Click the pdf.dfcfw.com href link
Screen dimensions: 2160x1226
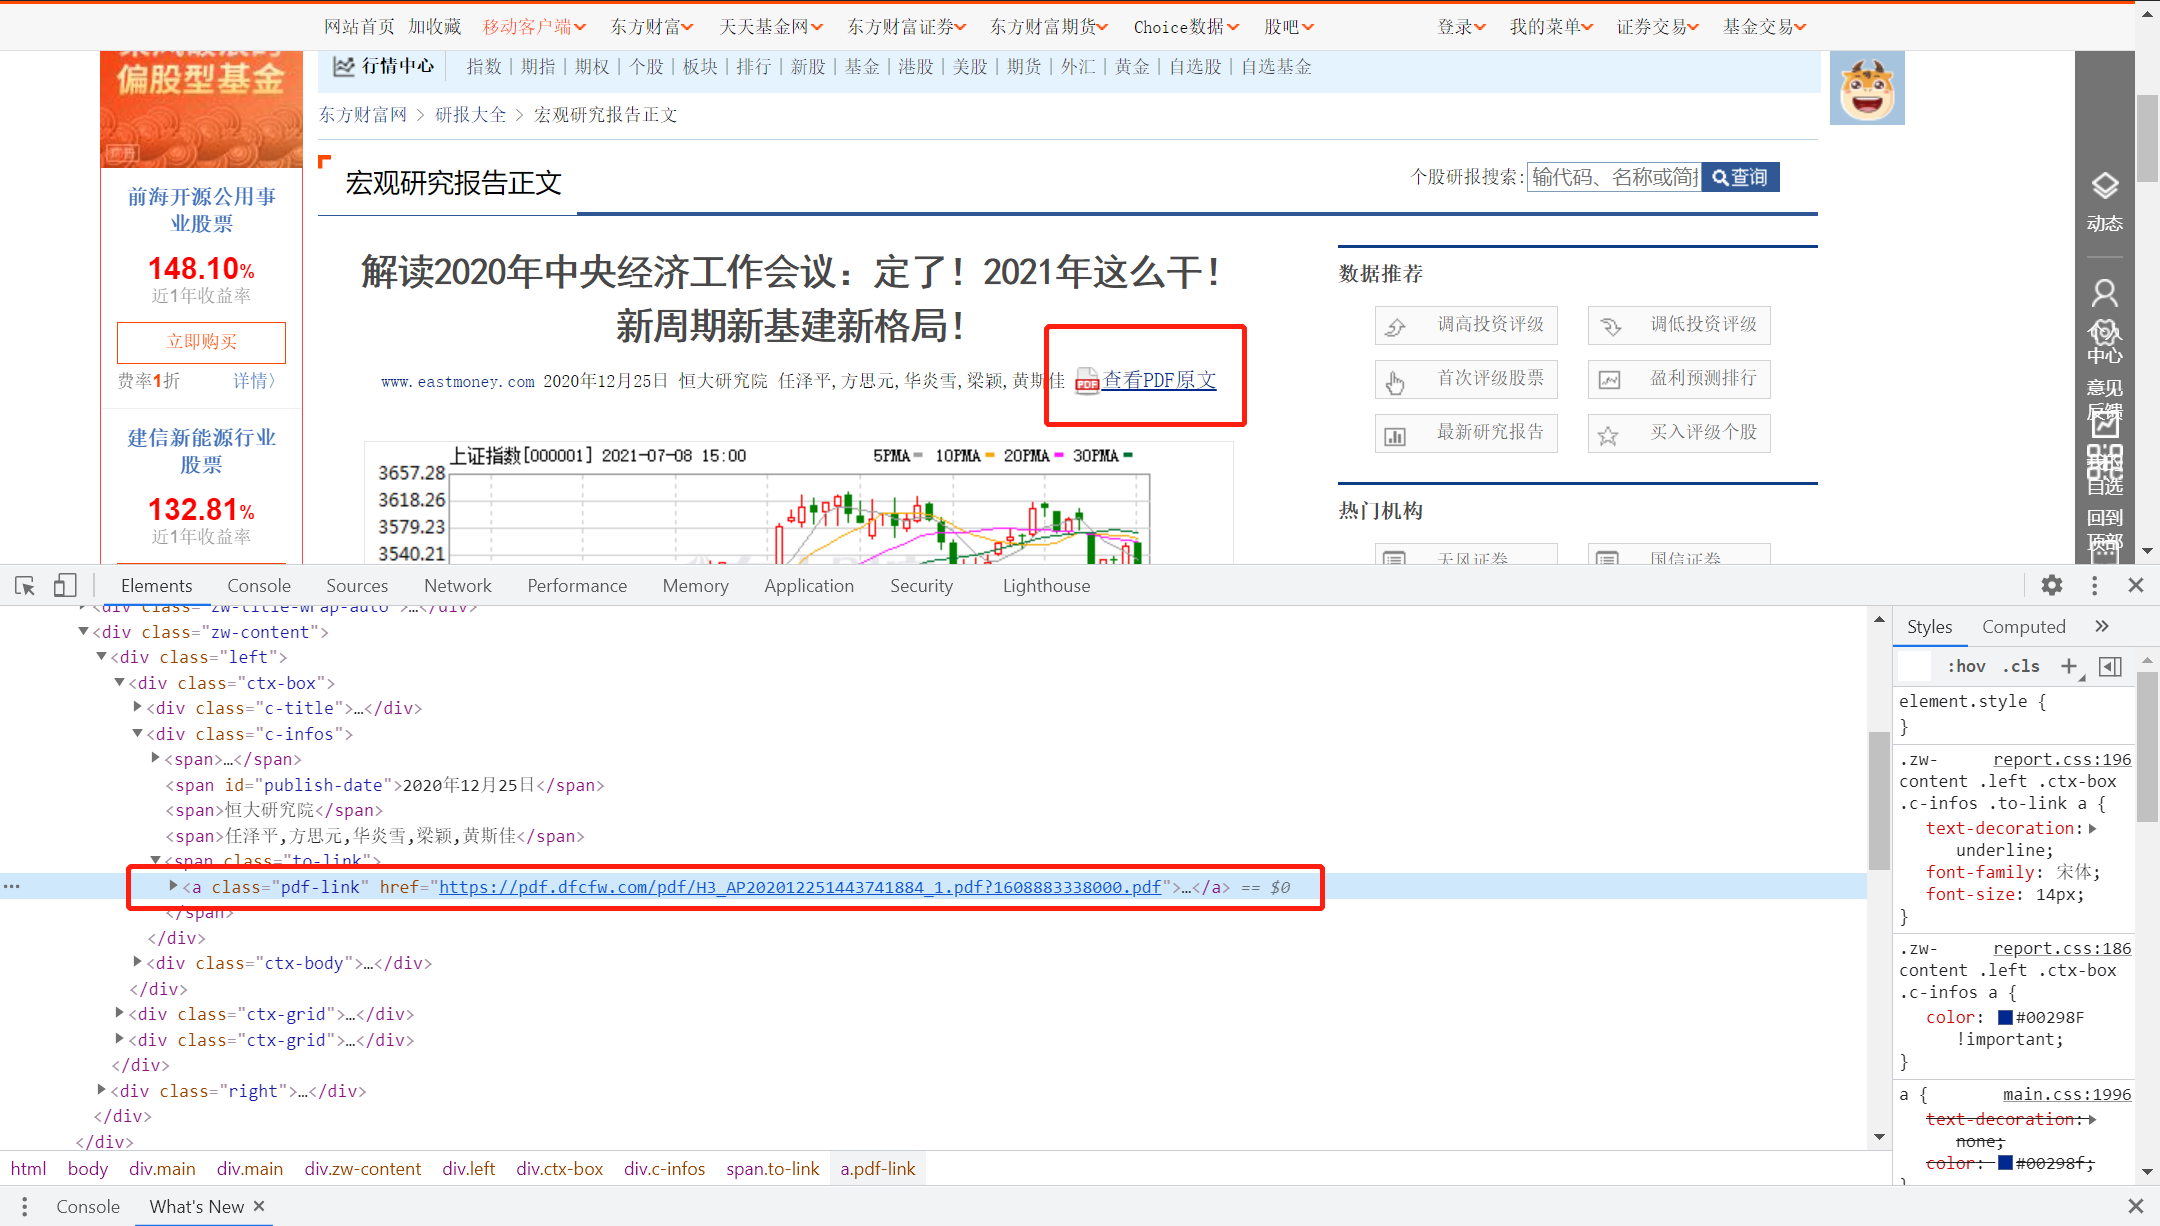800,887
